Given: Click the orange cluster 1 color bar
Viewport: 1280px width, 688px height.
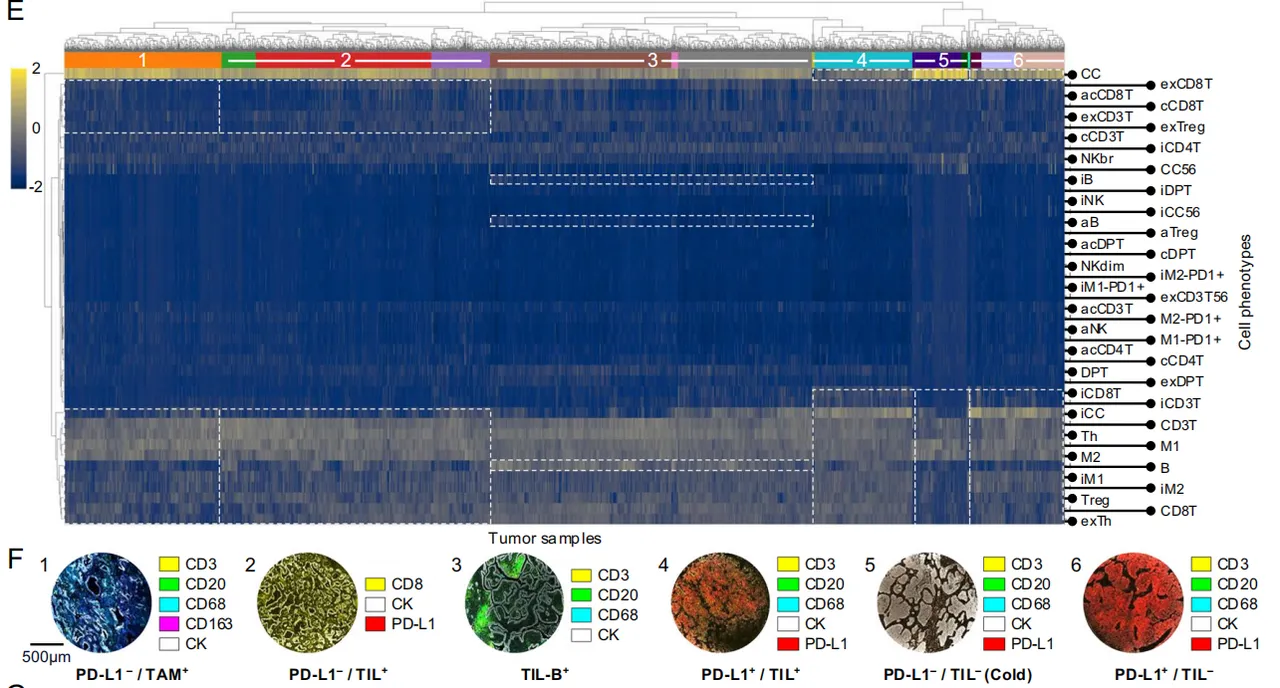Looking at the screenshot, I should pos(142,61).
